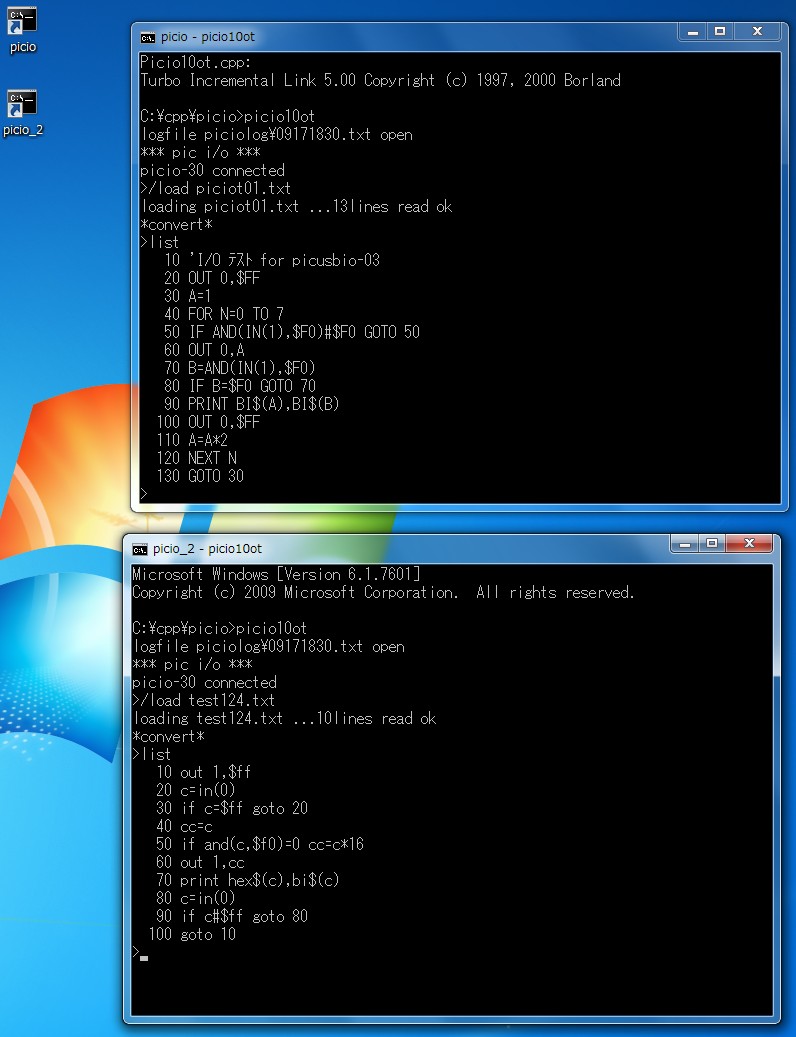Viewport: 796px width, 1037px height.
Task: Click line '70 B=AND(IN(1),$F0)'
Action: point(239,368)
